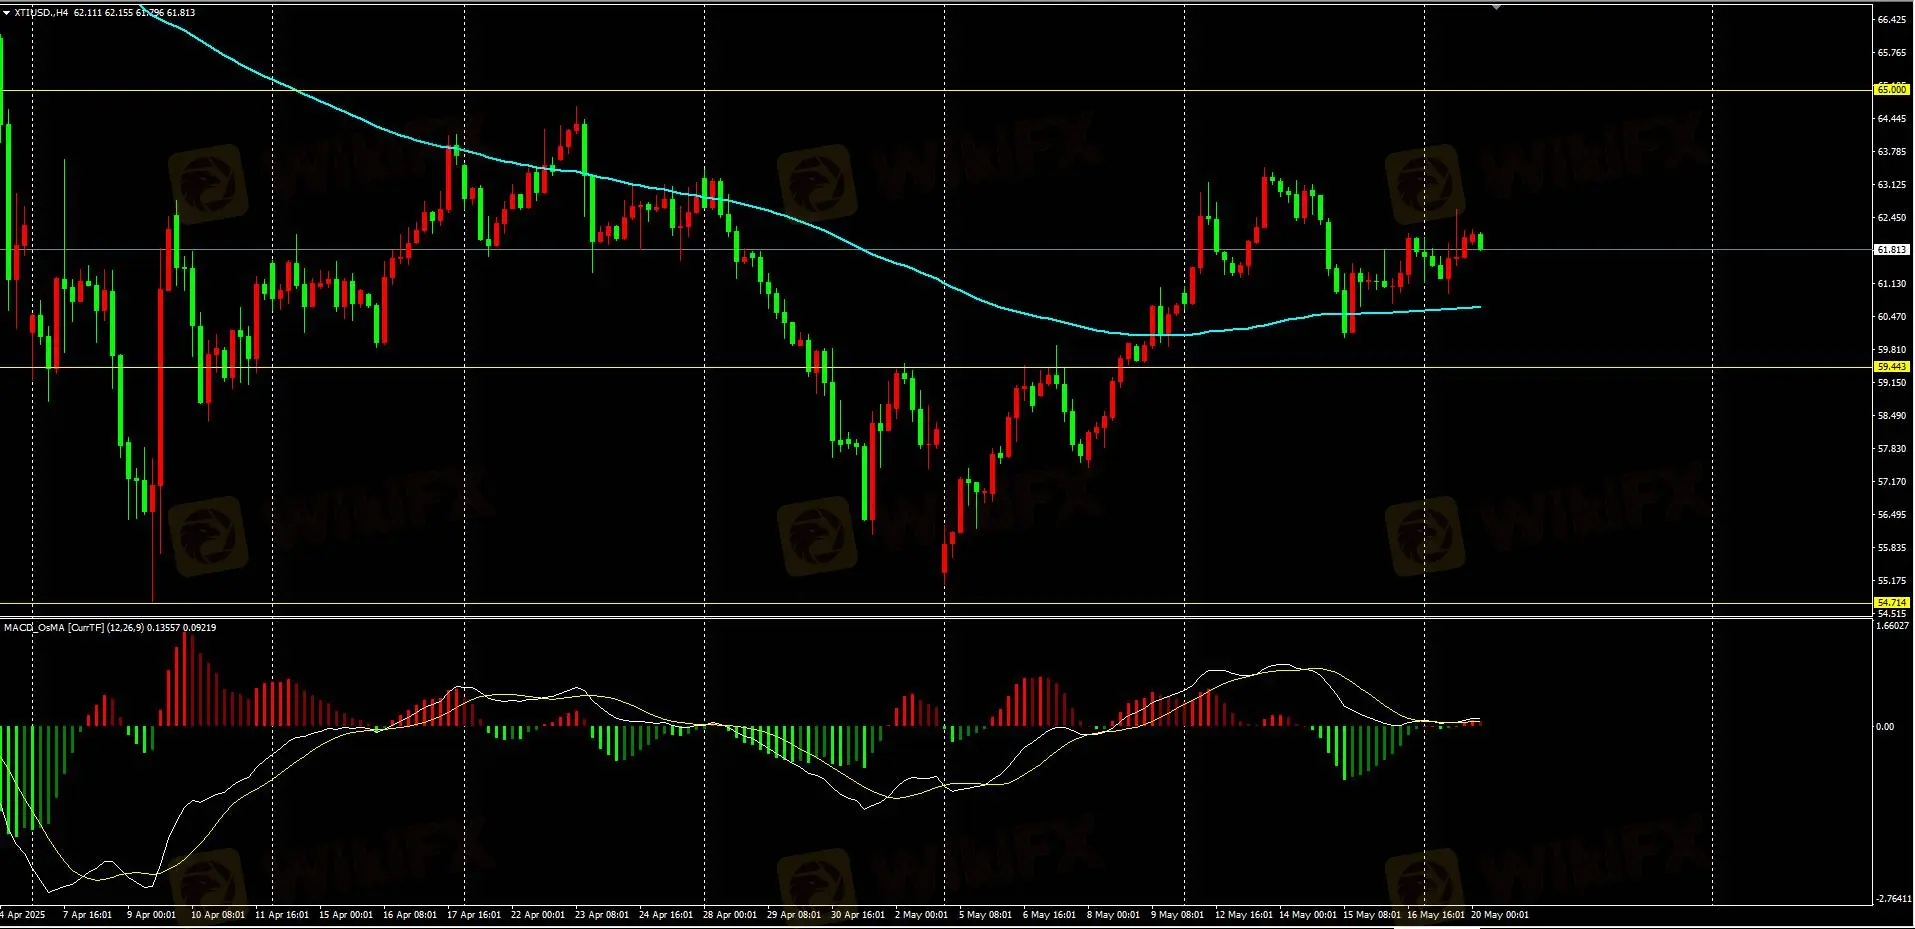
Task: Click the 63.785 price axis value
Action: coord(1891,152)
